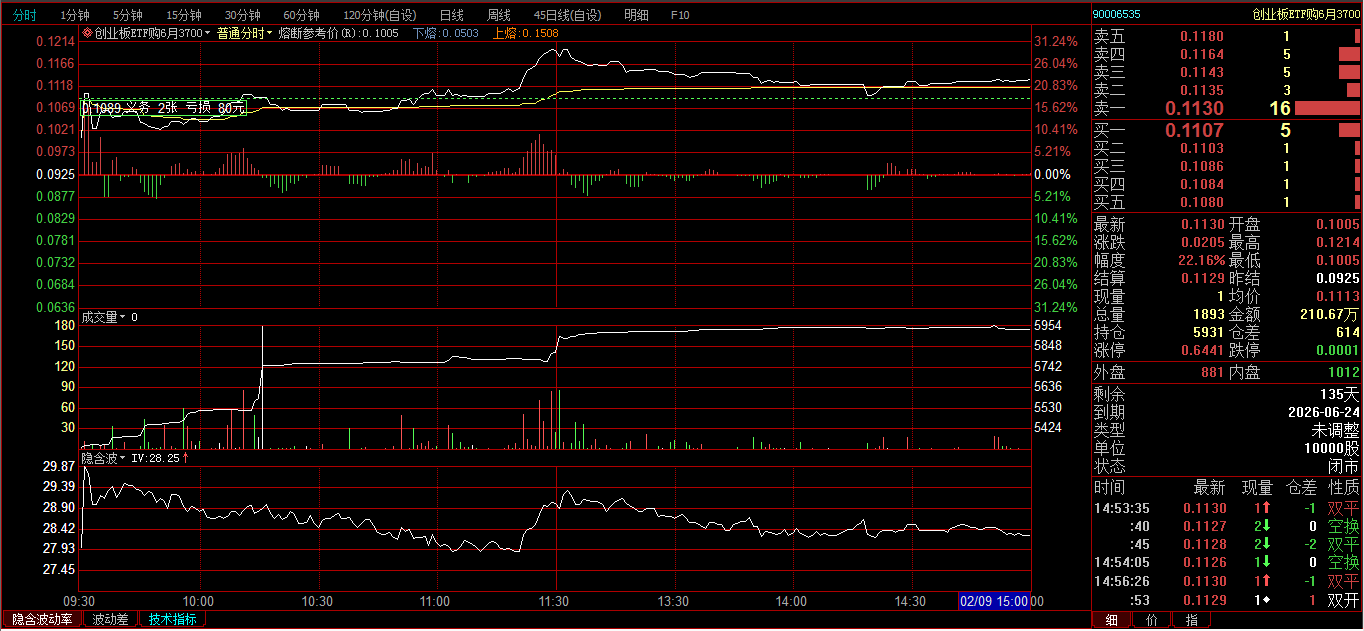Click the 02/09 15:00 time marker

pos(993,601)
